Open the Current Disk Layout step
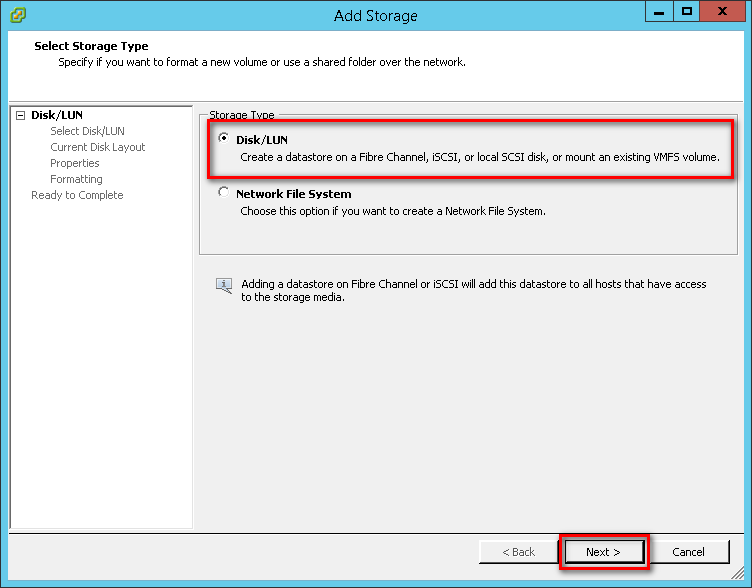The width and height of the screenshot is (752, 588). [97, 147]
